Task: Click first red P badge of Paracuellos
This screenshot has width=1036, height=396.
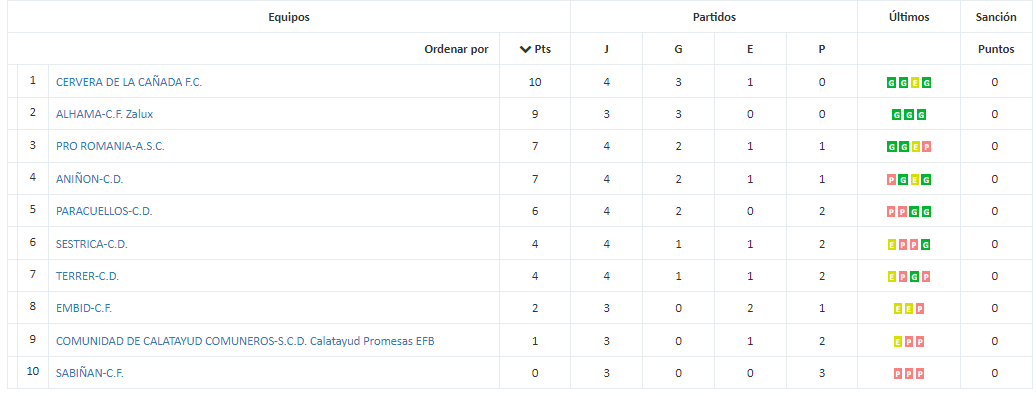Action: coord(891,212)
